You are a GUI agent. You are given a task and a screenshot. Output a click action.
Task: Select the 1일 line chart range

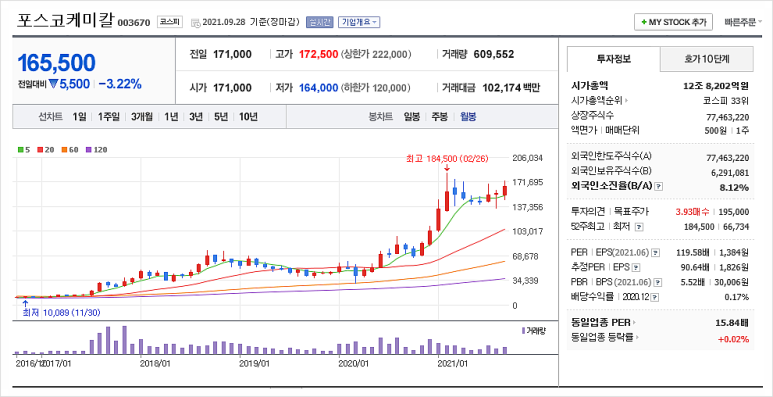79,117
